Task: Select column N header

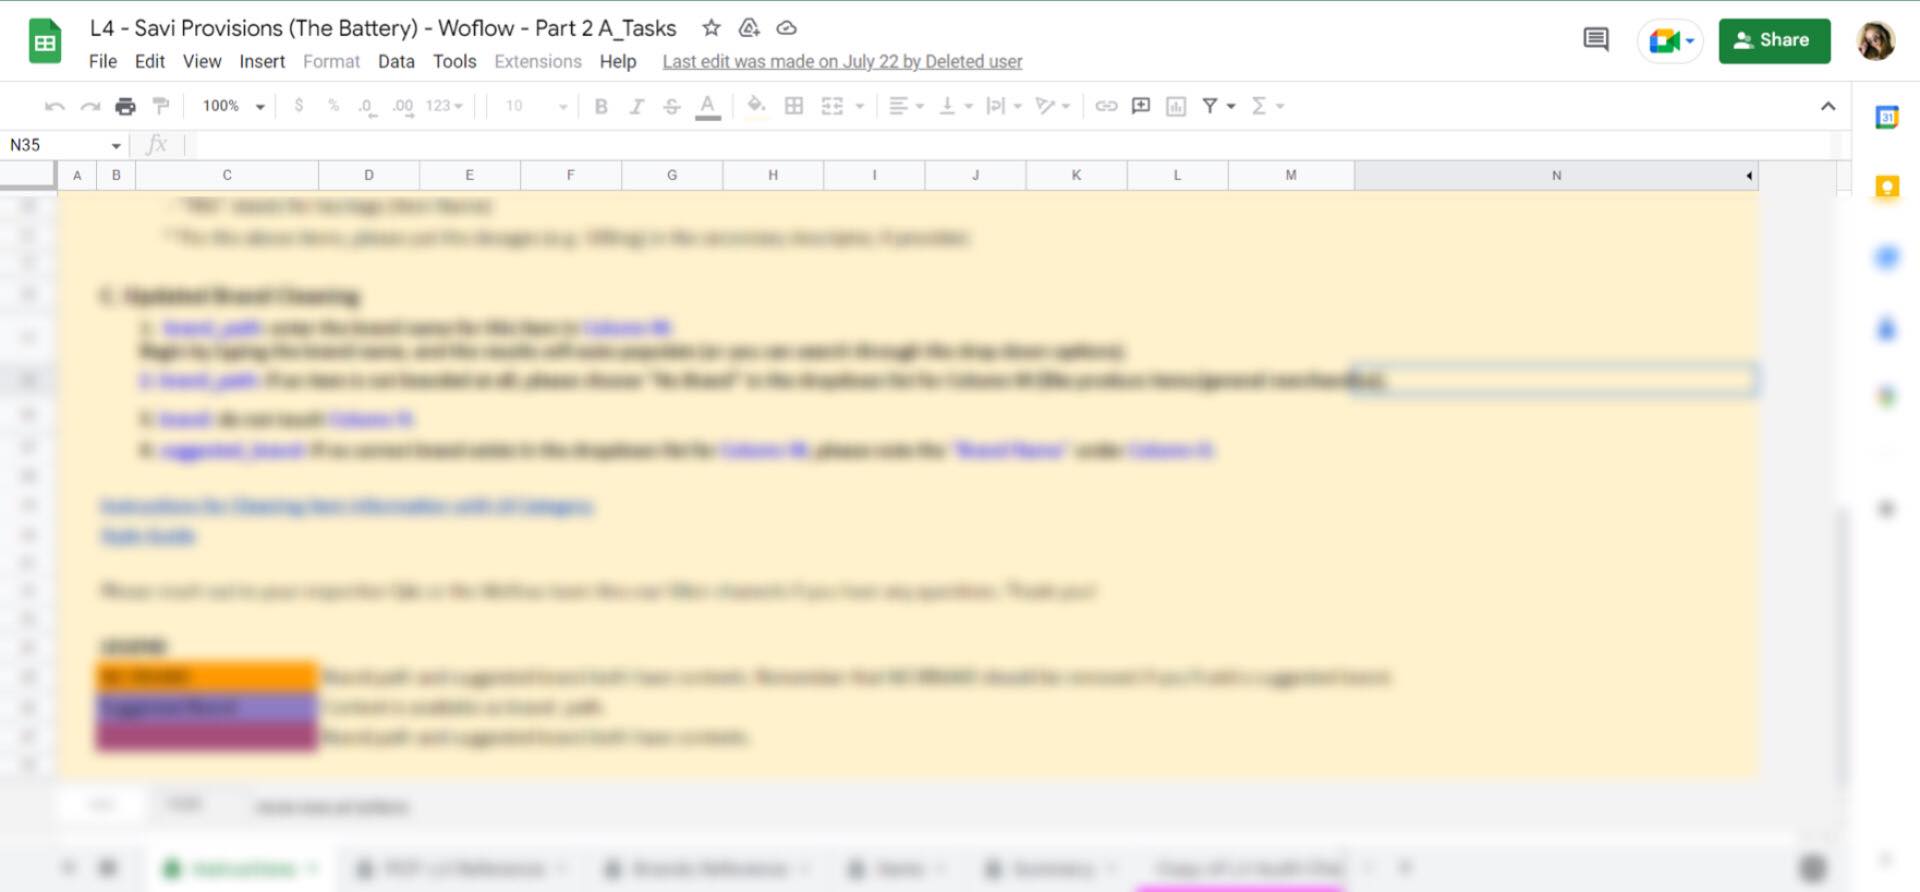Action: pos(1556,175)
